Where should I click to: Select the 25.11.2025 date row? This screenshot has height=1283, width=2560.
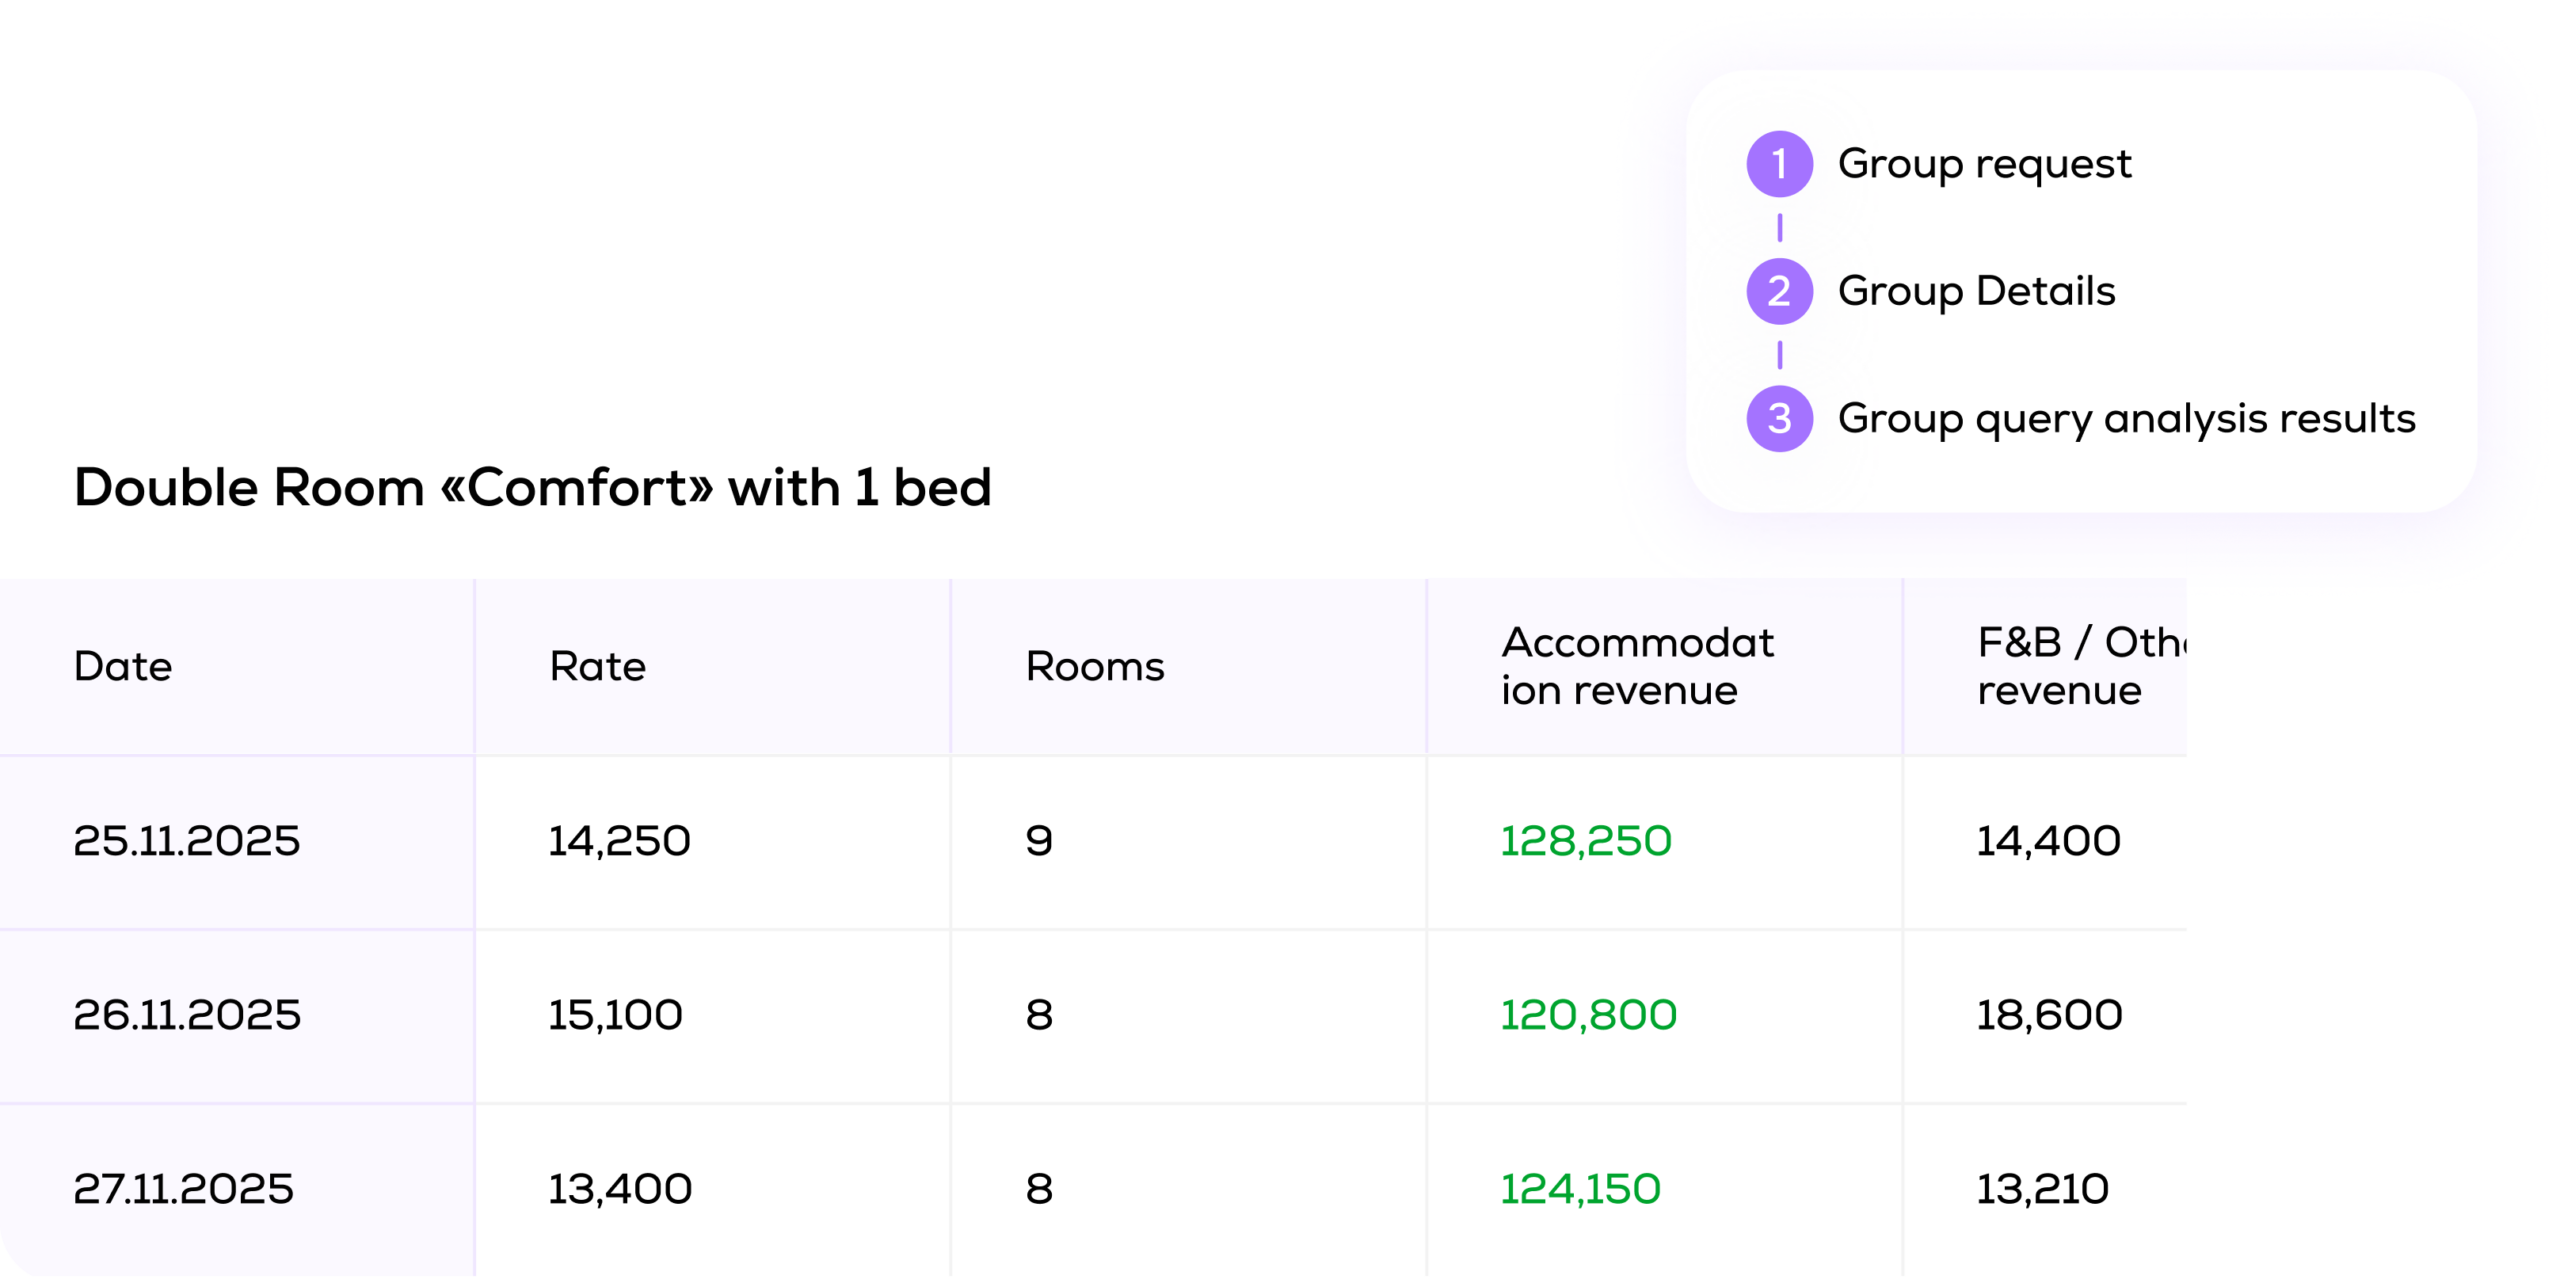[187, 841]
